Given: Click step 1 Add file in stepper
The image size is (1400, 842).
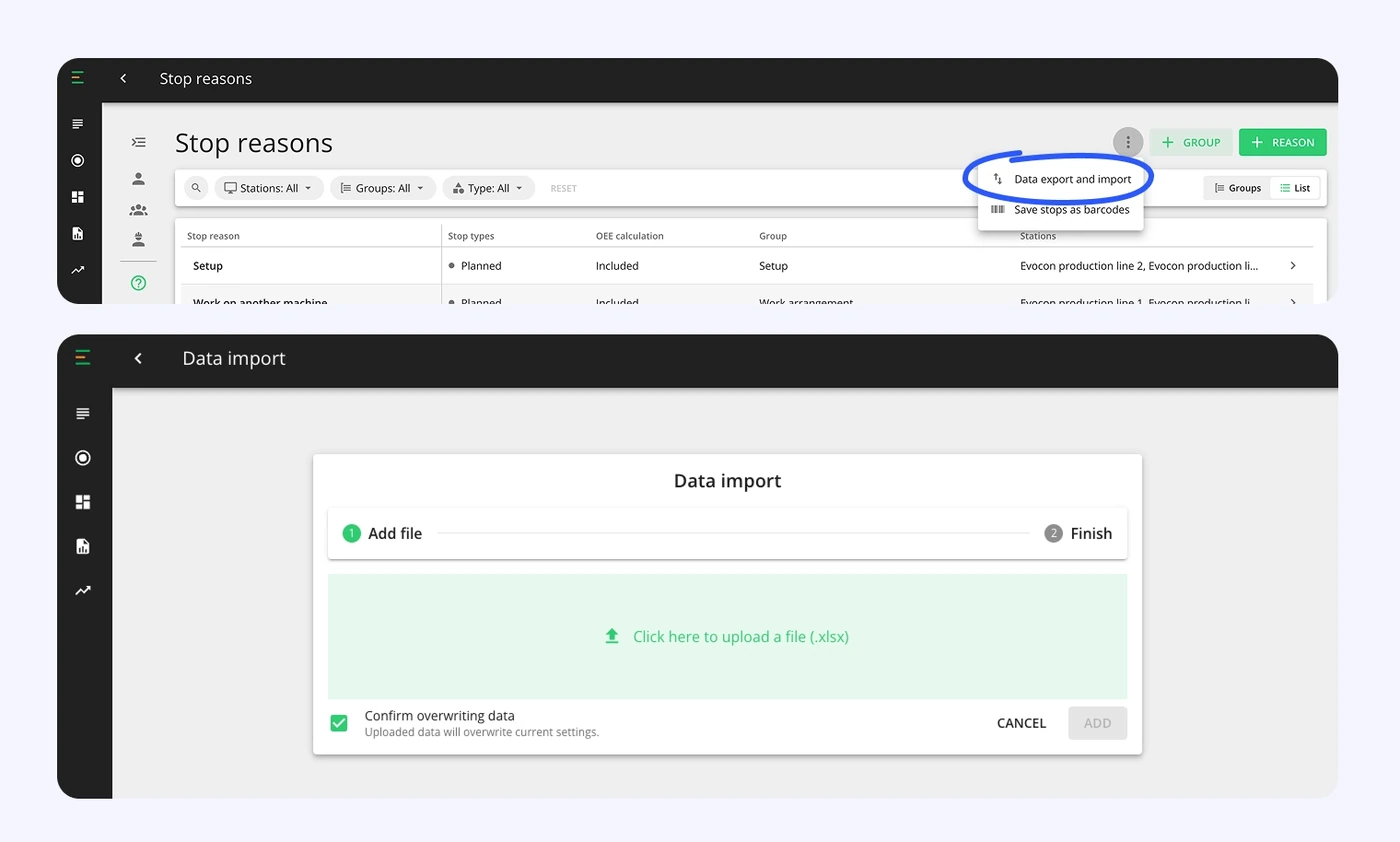Looking at the screenshot, I should 383,533.
